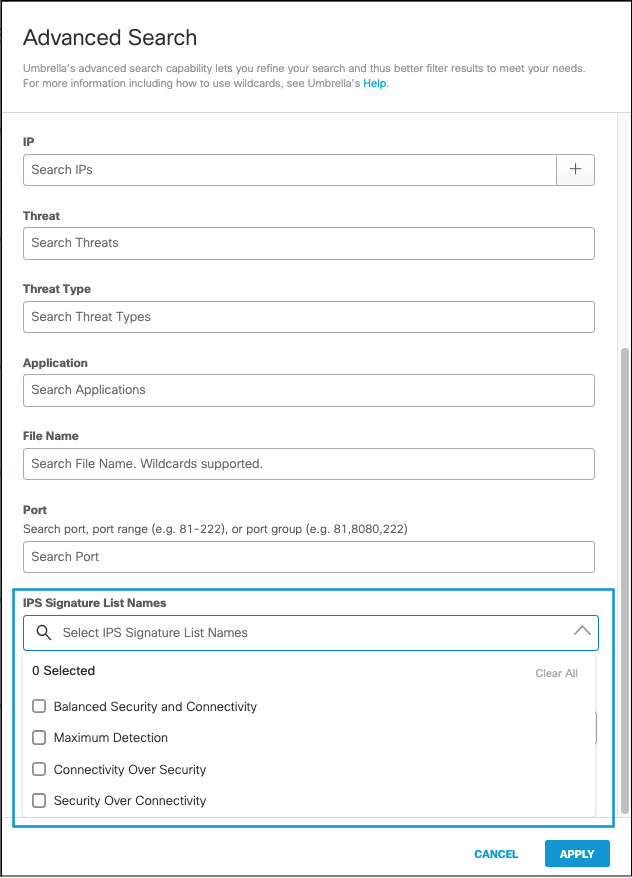Viewport: 632px width, 878px height.
Task: Open the Select IPS Signature List Names picker
Action: (300, 632)
